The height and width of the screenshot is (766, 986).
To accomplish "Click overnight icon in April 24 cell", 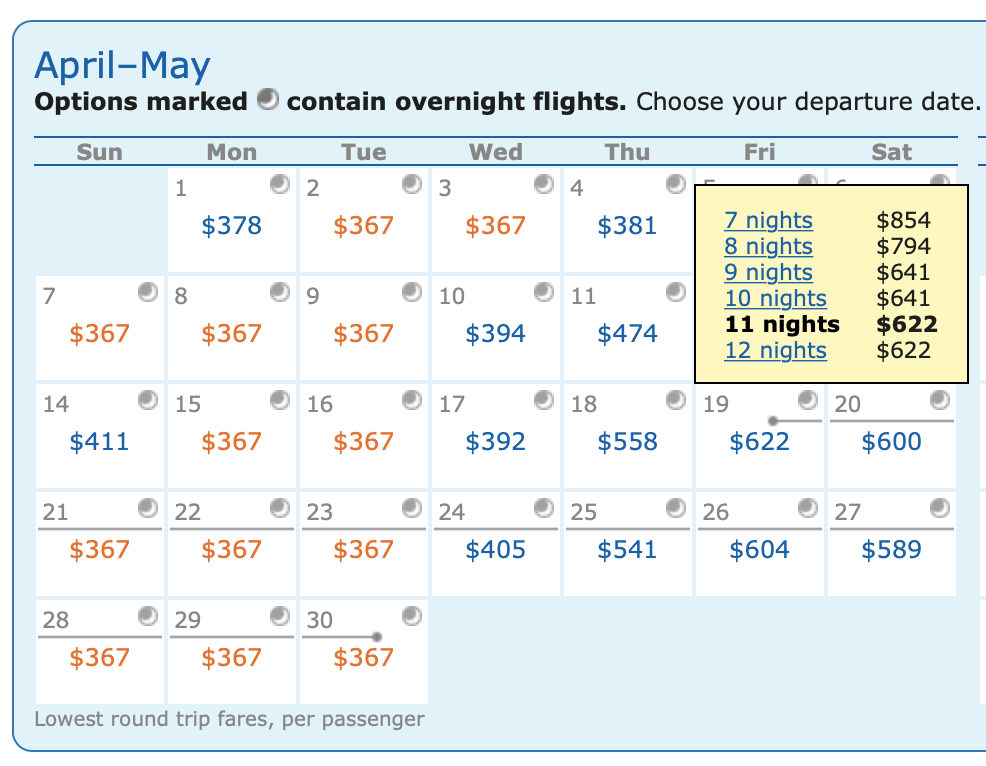I will 544,509.
